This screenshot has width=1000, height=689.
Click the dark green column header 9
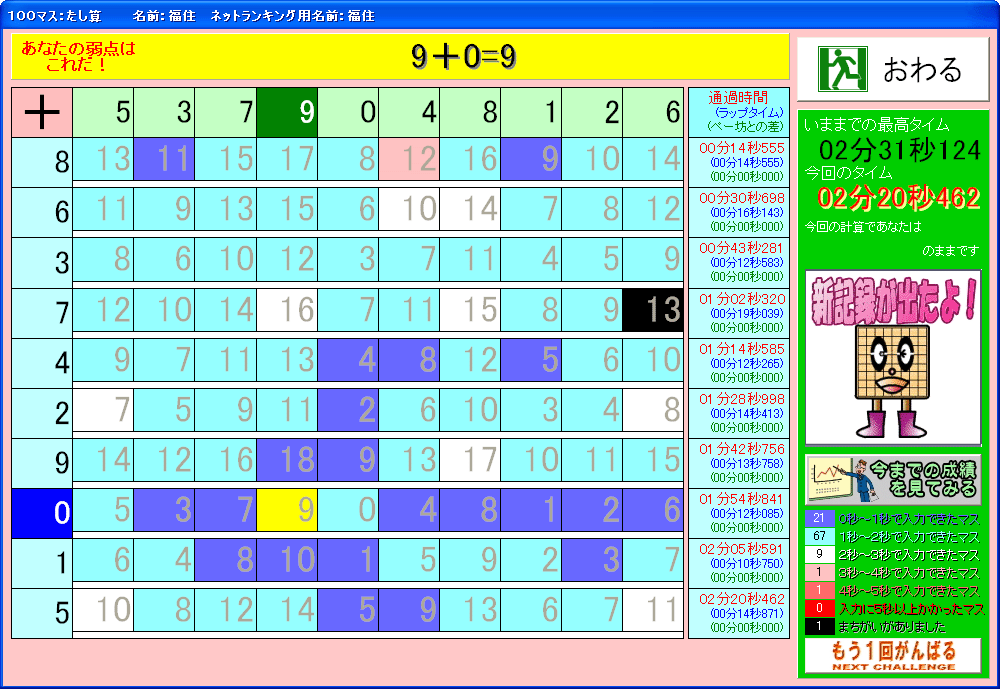(287, 113)
